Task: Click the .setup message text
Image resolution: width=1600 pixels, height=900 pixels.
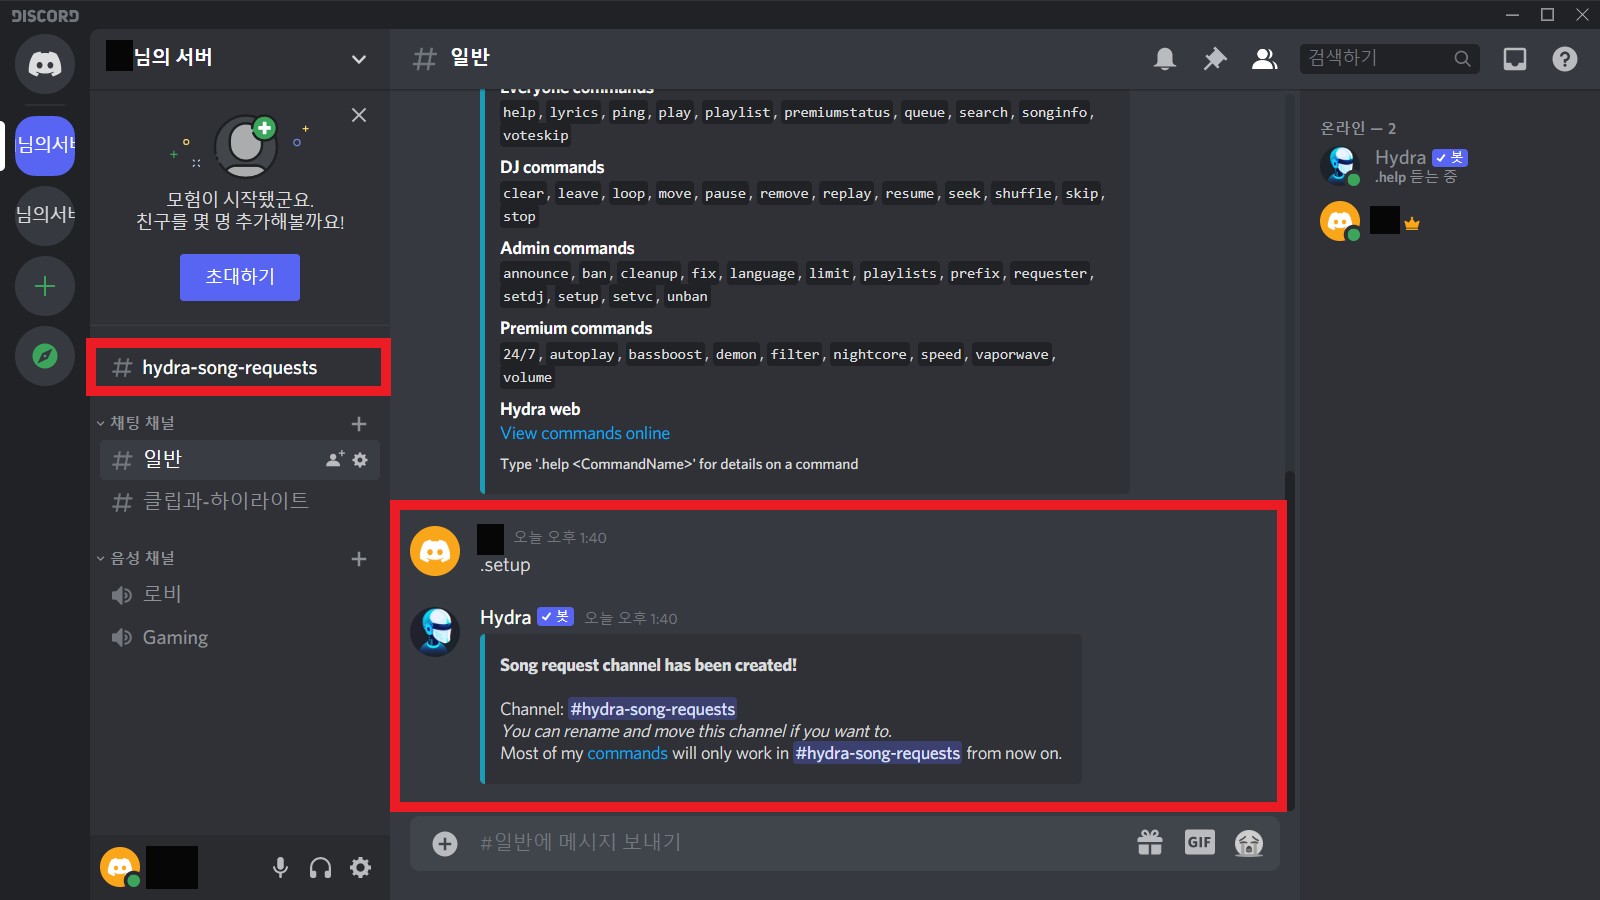Action: coord(505,565)
